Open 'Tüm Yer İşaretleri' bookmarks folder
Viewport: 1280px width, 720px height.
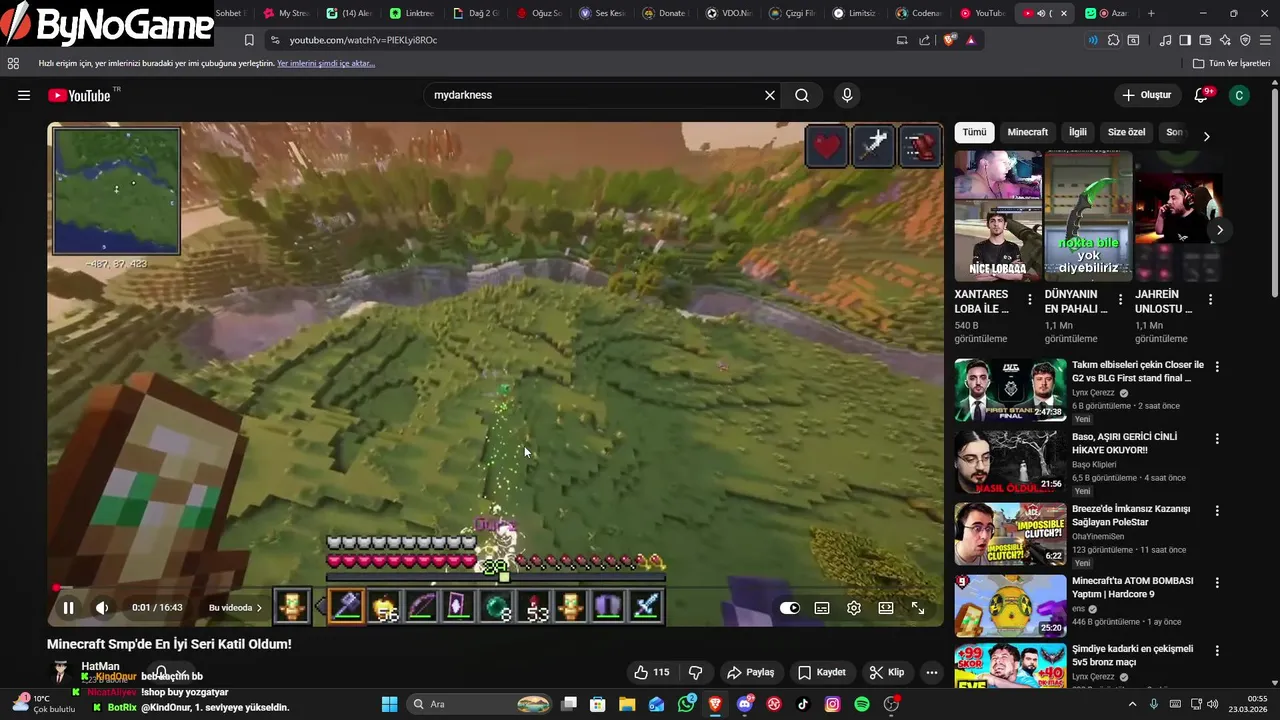coord(1231,63)
